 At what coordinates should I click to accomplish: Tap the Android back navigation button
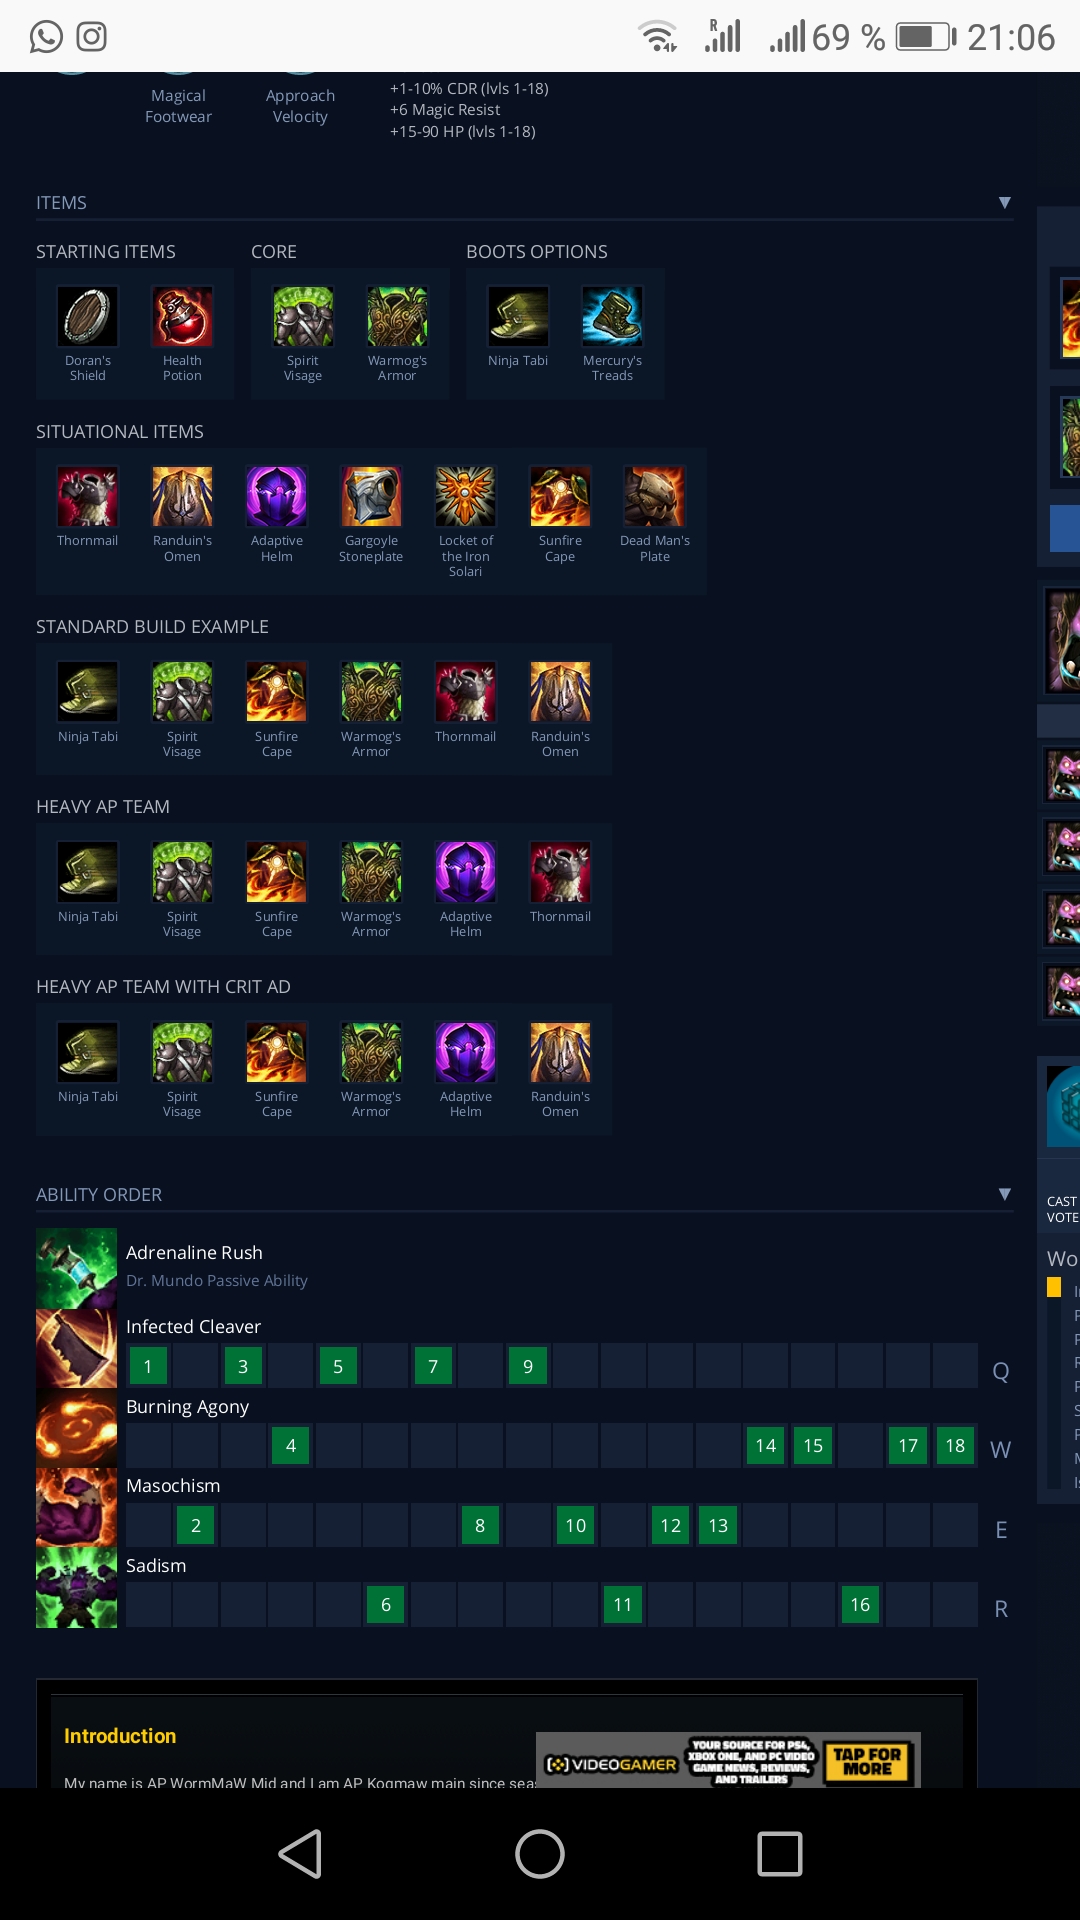300,1854
